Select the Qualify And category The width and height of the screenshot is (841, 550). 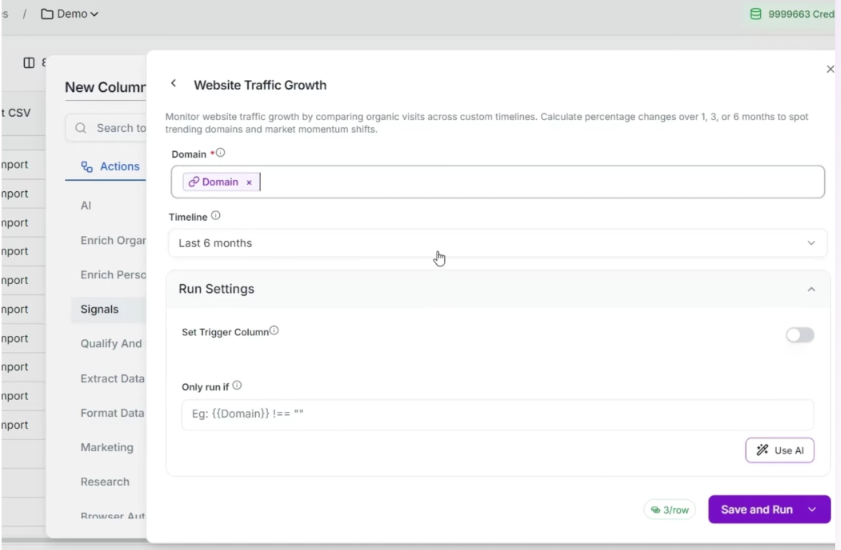coord(112,344)
